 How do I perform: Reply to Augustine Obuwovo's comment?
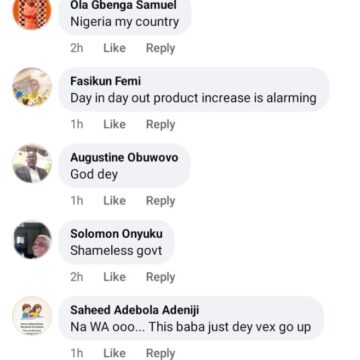tap(160, 201)
